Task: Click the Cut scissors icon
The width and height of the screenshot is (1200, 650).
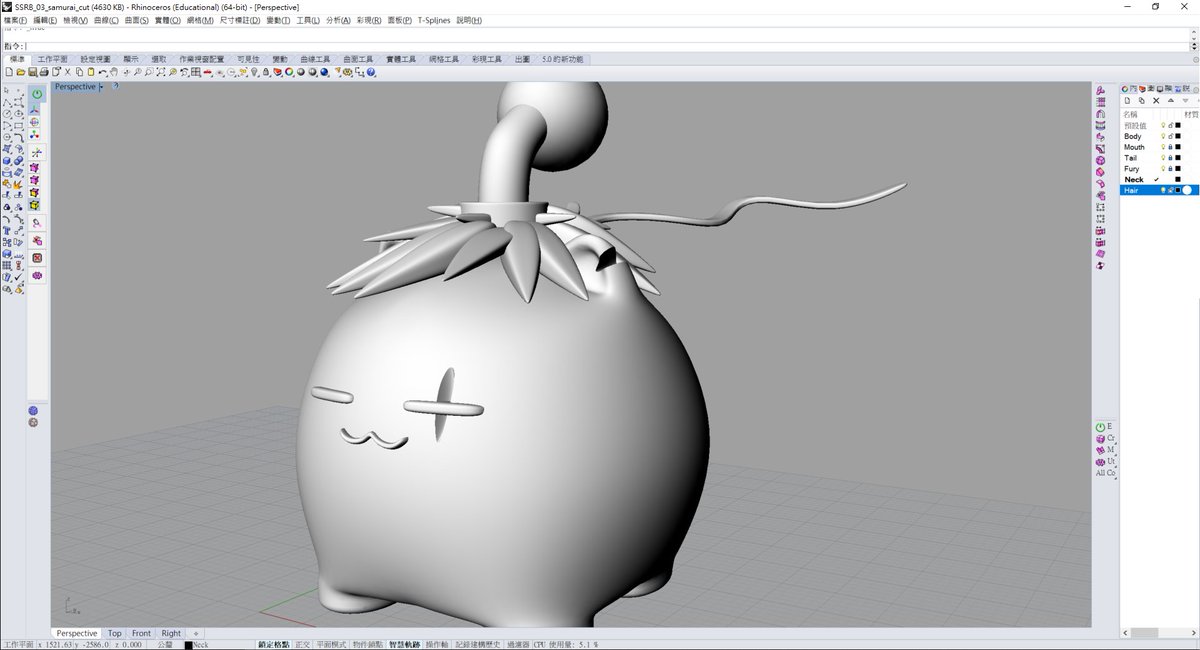Action: coord(68,72)
